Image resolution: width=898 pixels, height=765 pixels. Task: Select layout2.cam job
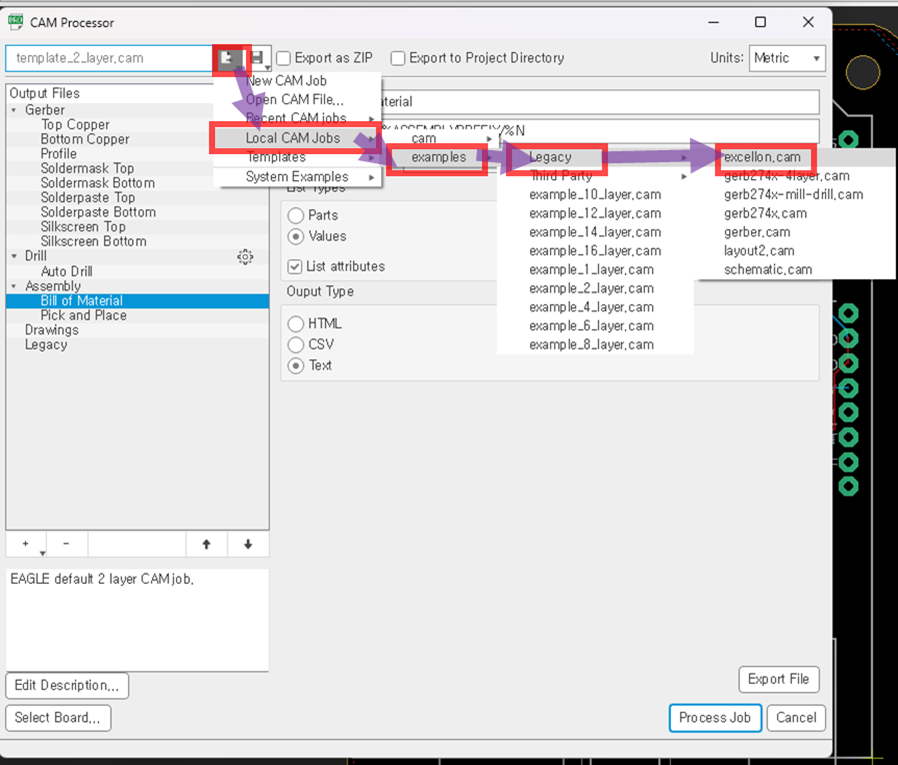[x=759, y=251]
